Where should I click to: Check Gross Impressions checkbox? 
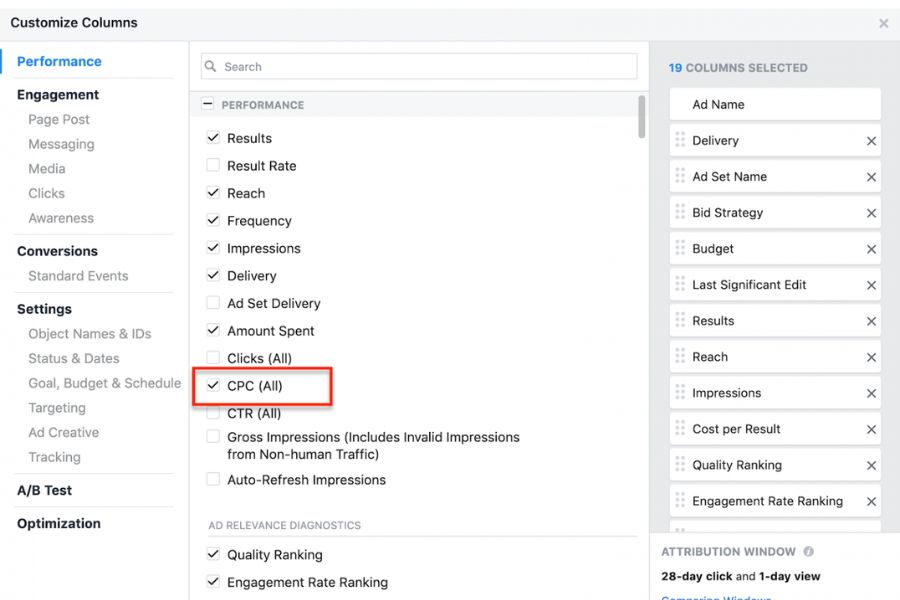pyautogui.click(x=213, y=437)
